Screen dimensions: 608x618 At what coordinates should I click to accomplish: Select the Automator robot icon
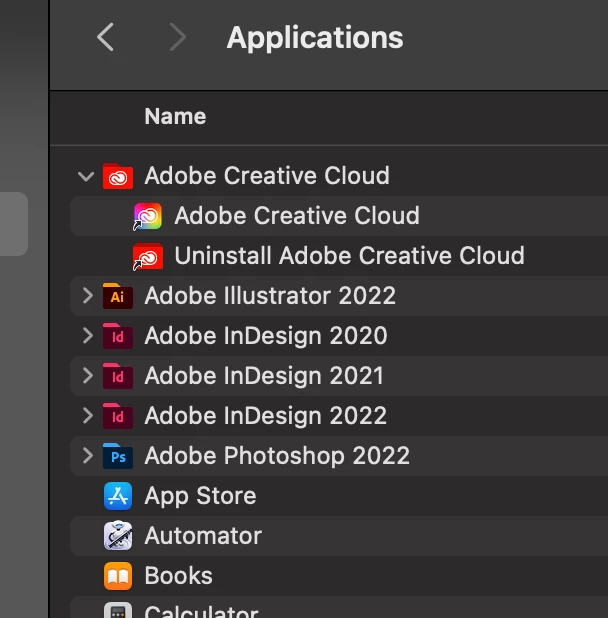[118, 536]
